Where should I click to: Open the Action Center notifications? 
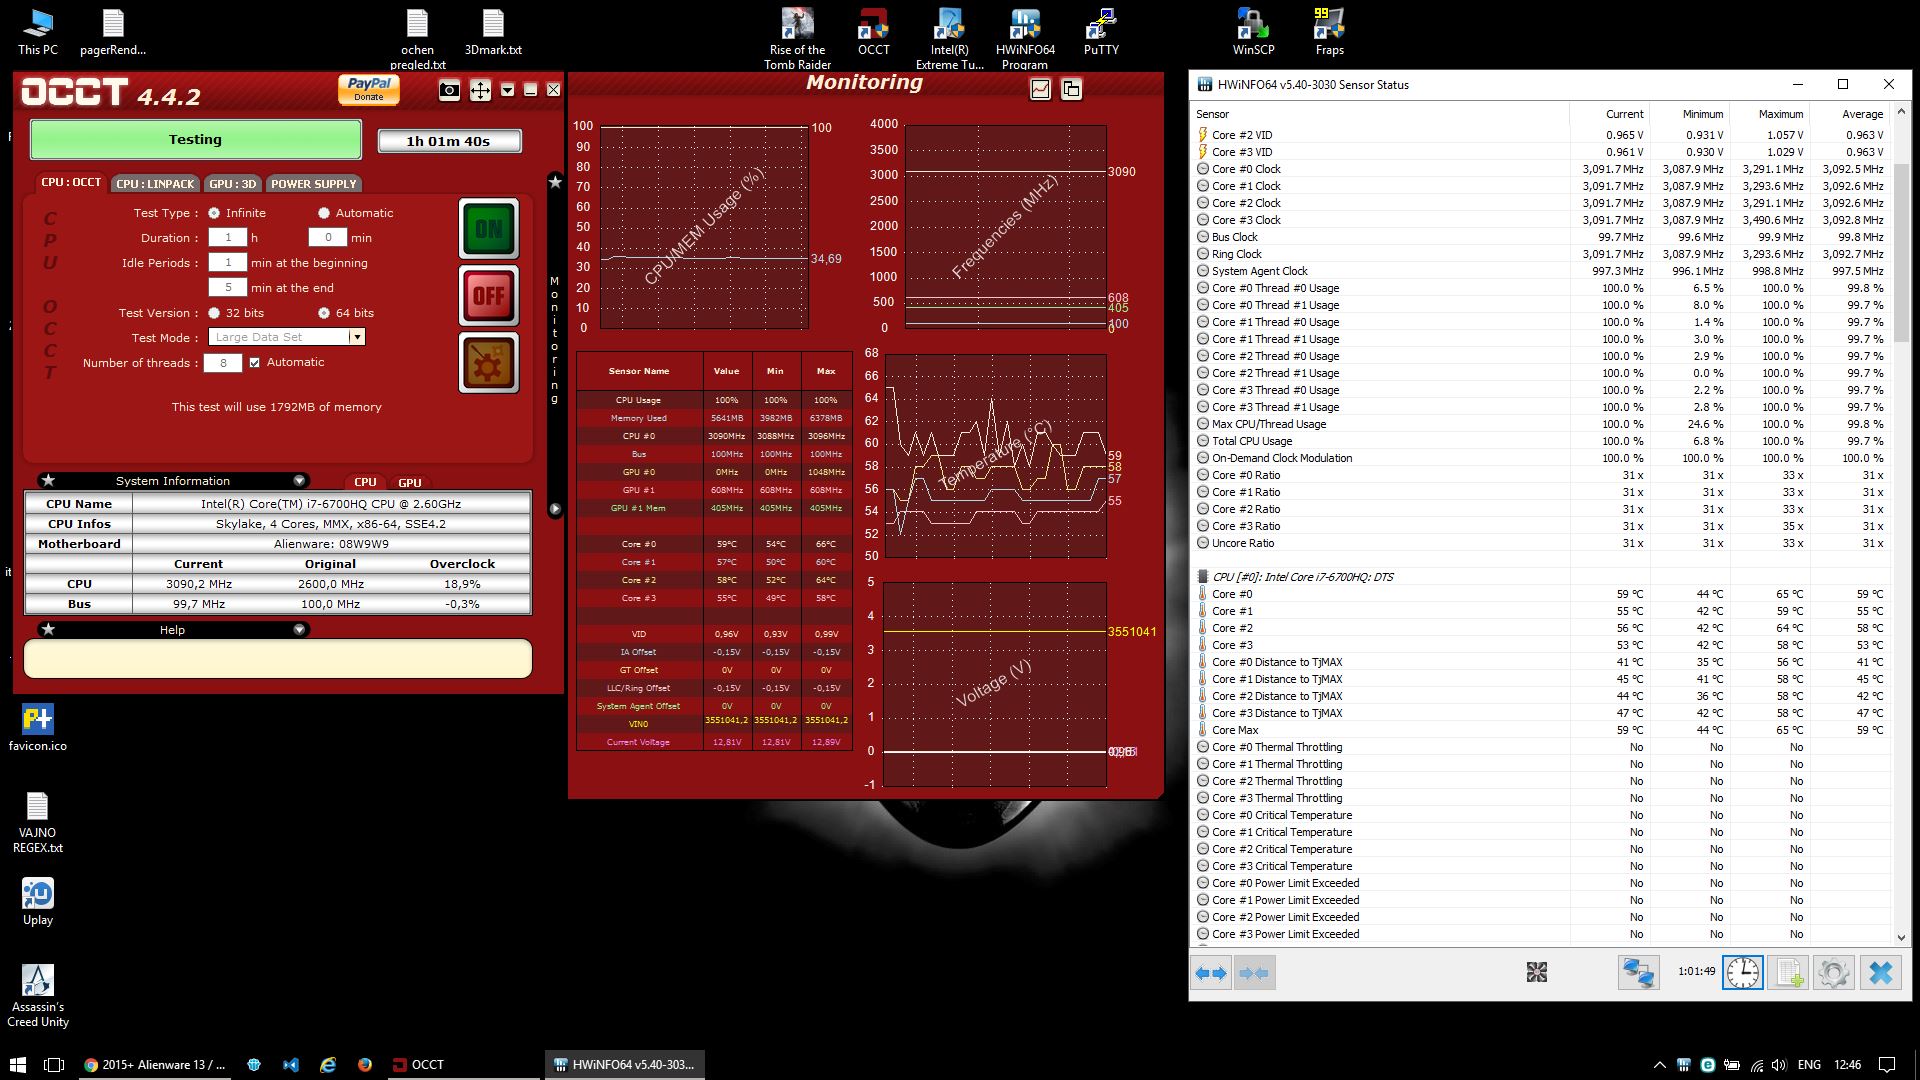(1886, 1065)
